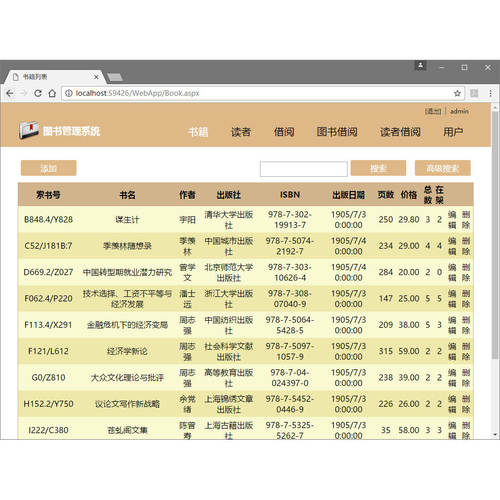Delete the F113.4/X291 book row
500x500 pixels.
coord(466,325)
